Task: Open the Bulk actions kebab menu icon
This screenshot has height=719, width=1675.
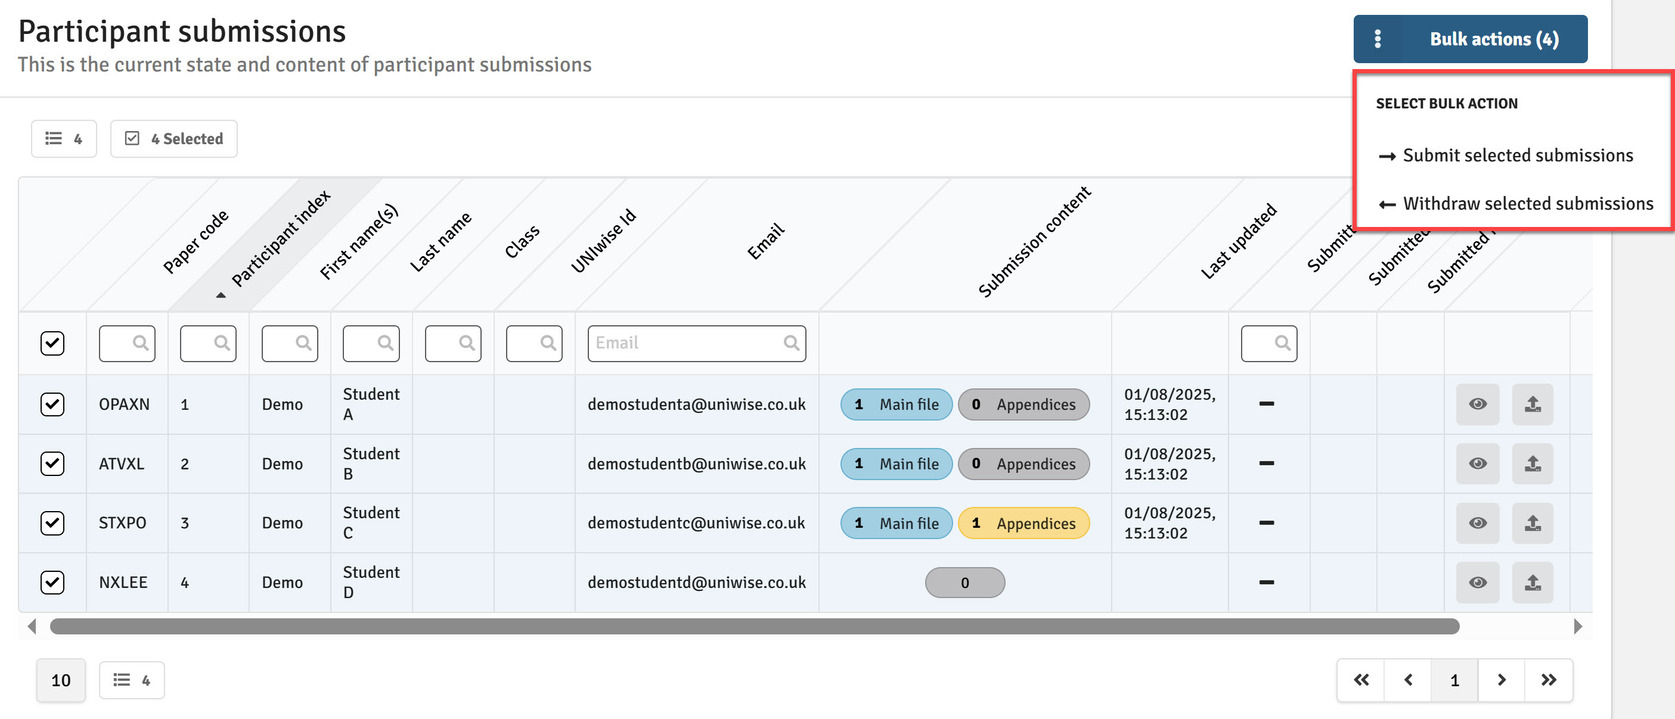Action: tap(1378, 39)
